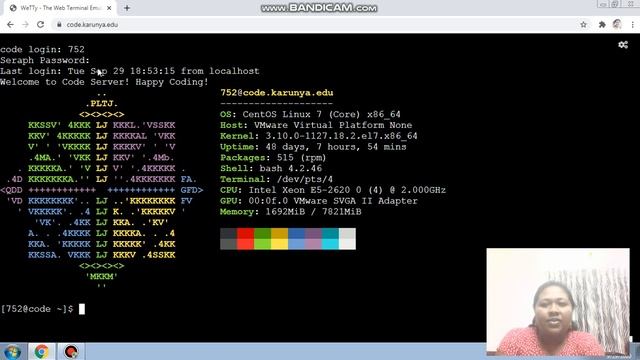Image resolution: width=640 pixels, height=360 pixels.
Task: Click the 'CPU: Intel Xeon E5-2620' line
Action: pos(333,190)
